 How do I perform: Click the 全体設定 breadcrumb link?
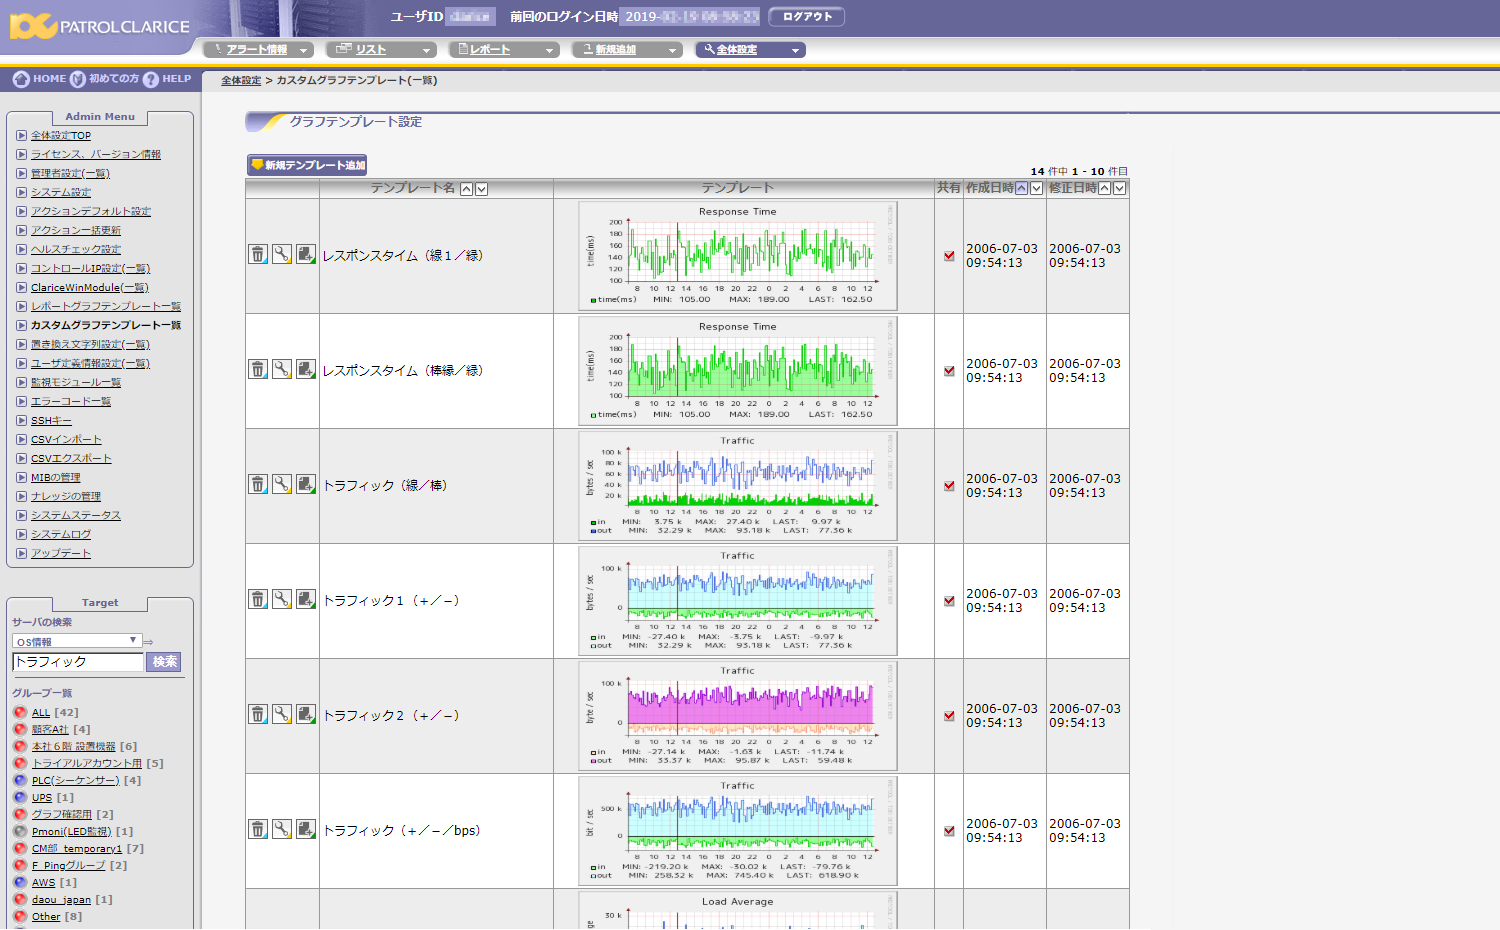pyautogui.click(x=241, y=81)
